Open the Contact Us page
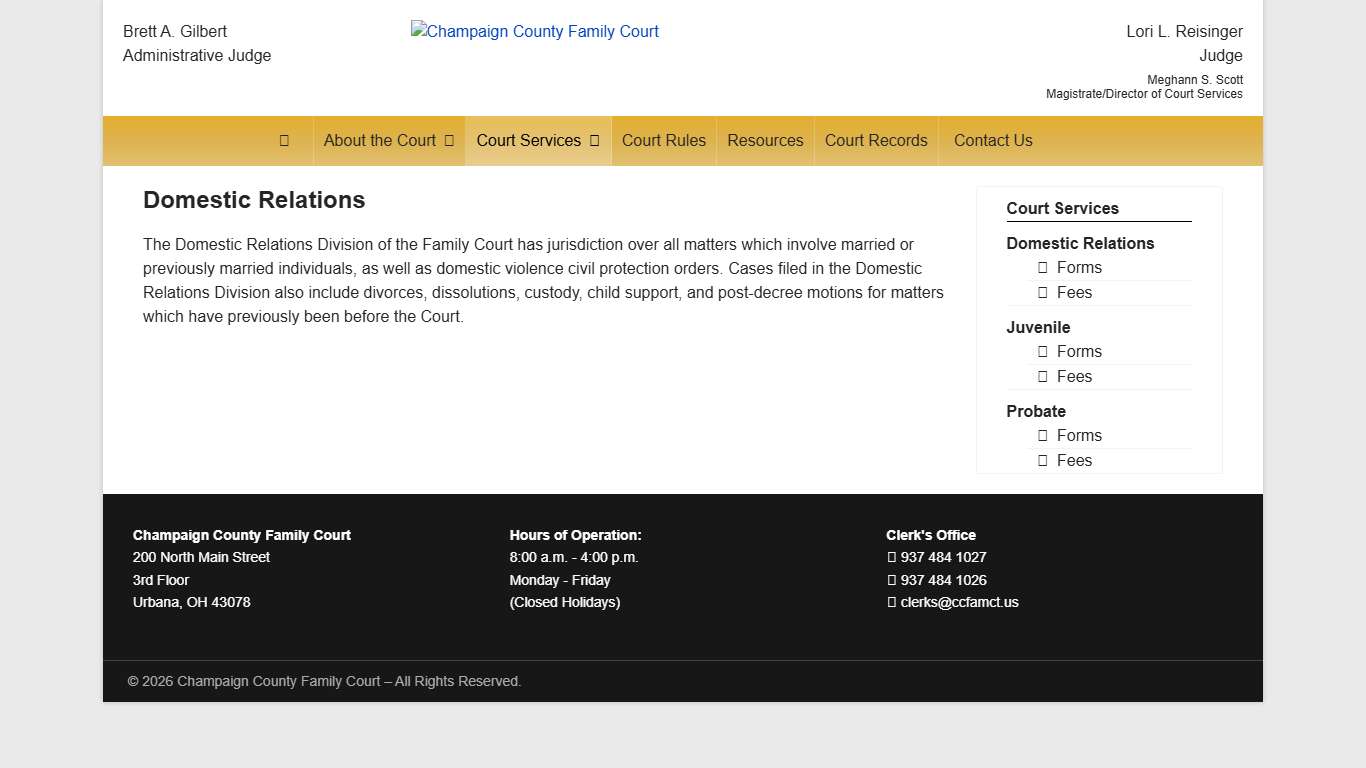Viewport: 1366px width, 768px height. (x=992, y=141)
